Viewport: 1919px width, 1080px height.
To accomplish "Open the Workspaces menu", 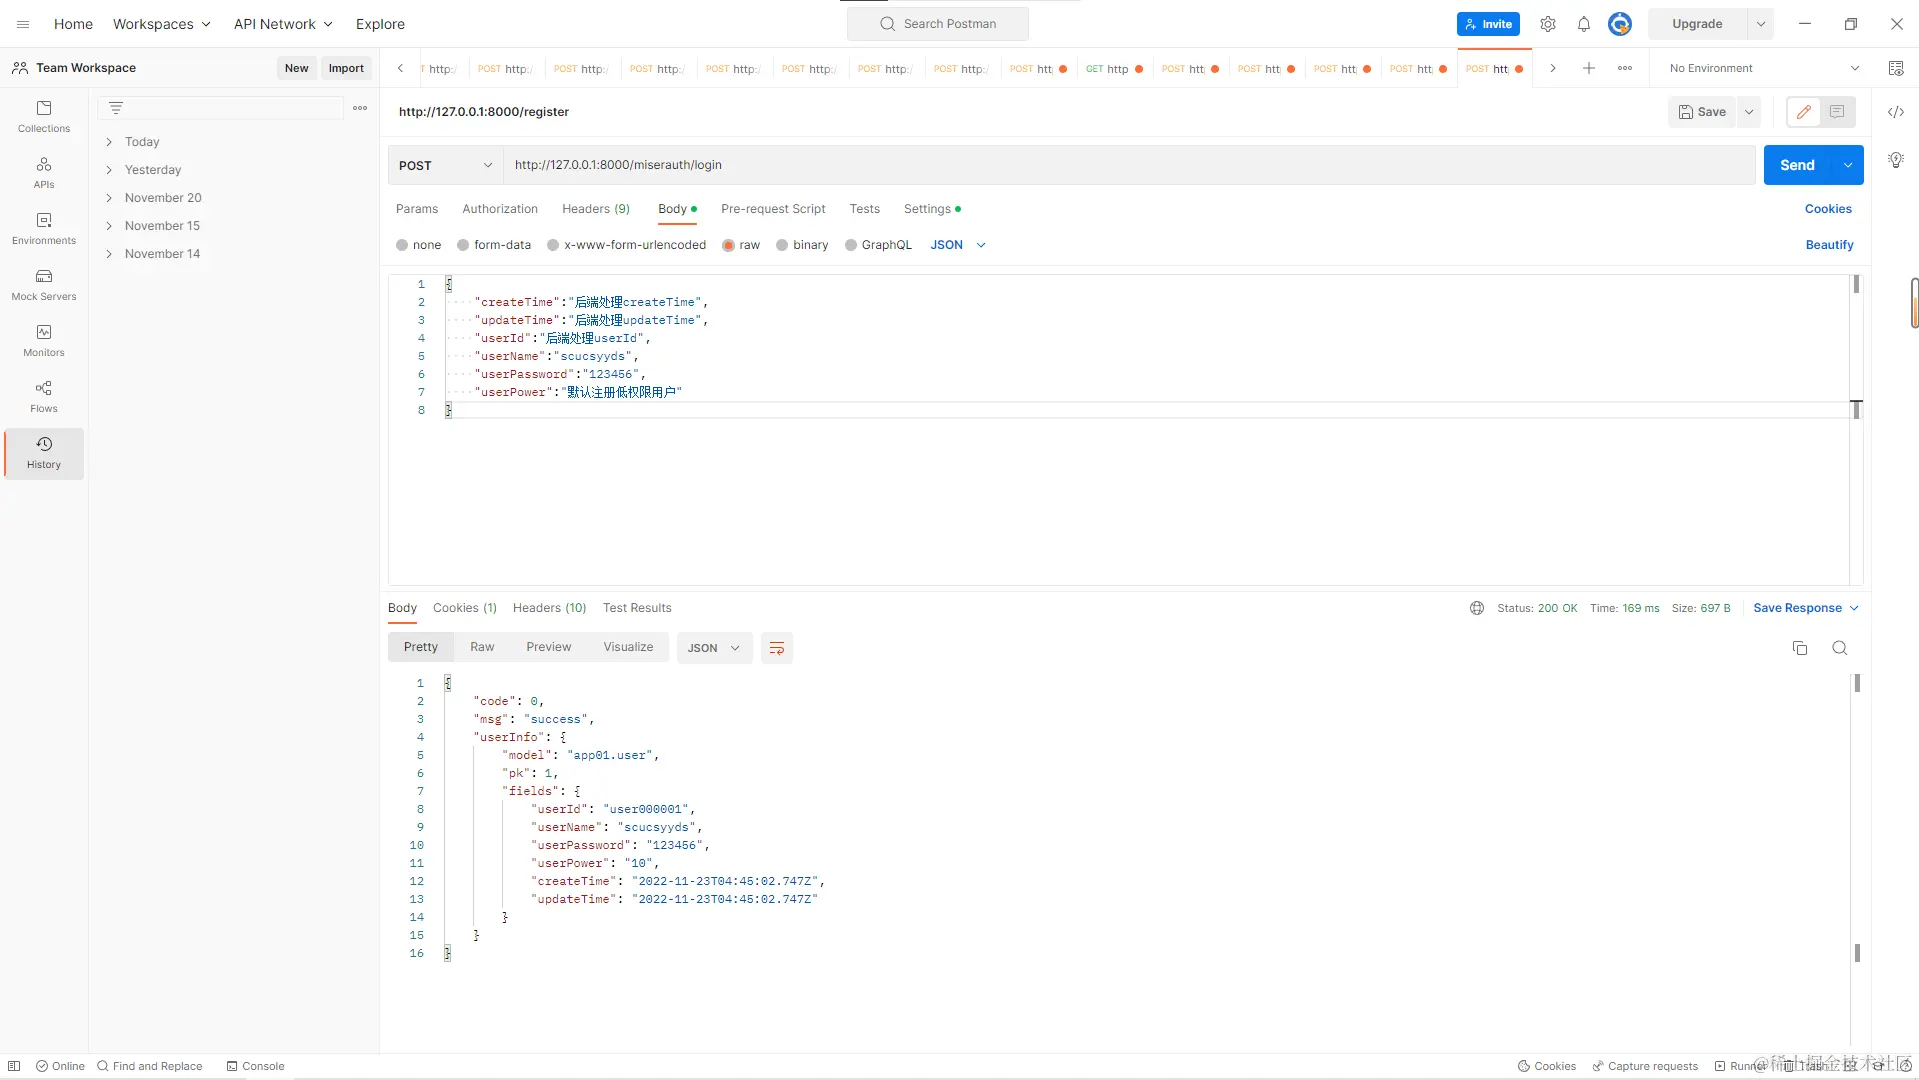I will point(161,24).
